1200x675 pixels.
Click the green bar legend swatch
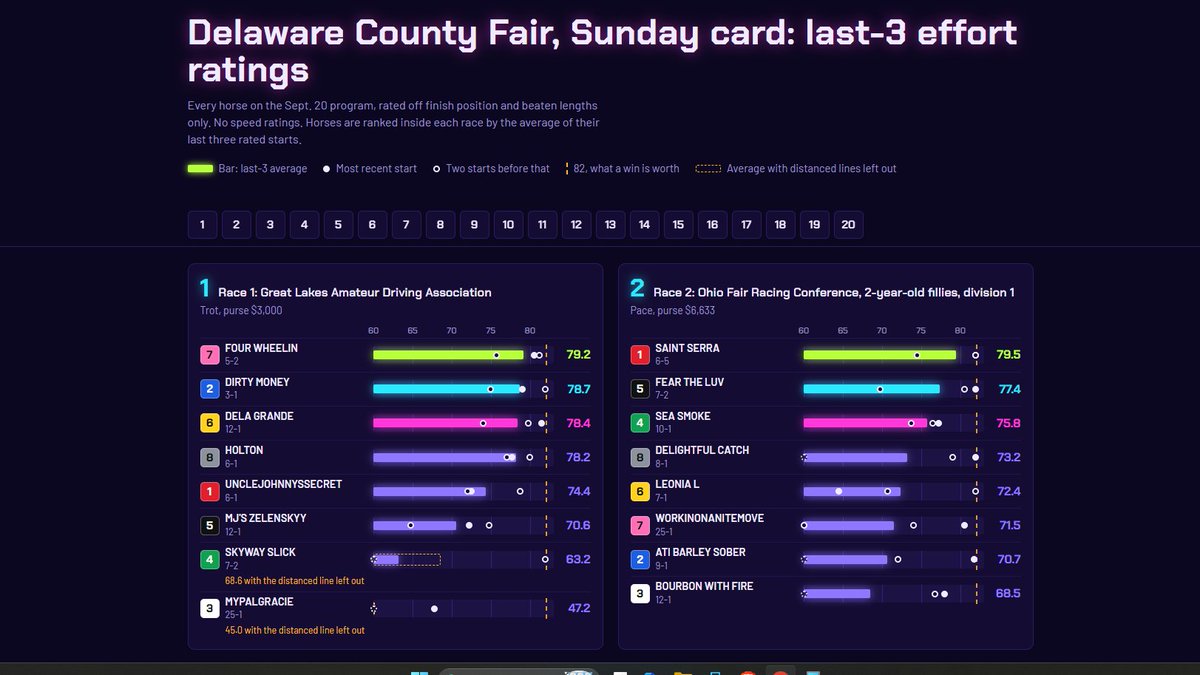pos(200,169)
